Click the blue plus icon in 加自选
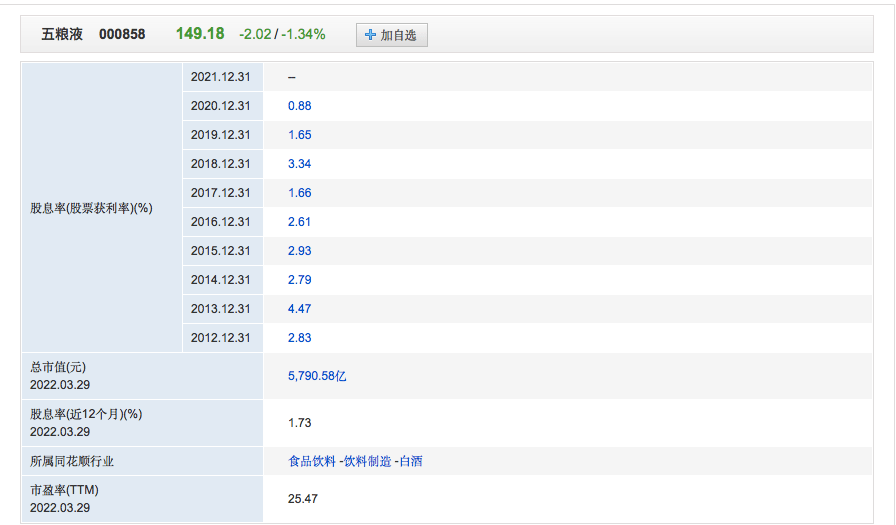 [x=370, y=35]
